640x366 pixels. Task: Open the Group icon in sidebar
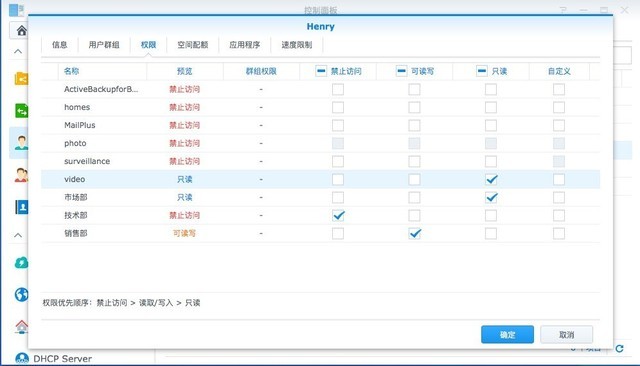coord(21,175)
